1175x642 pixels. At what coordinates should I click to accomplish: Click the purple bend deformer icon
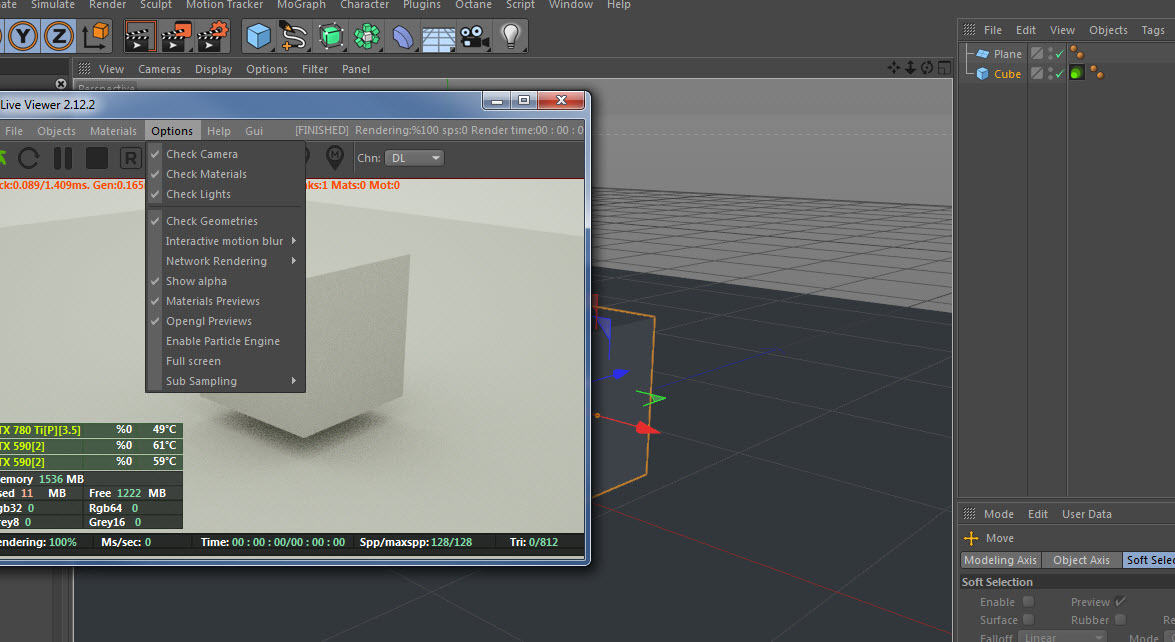(402, 36)
